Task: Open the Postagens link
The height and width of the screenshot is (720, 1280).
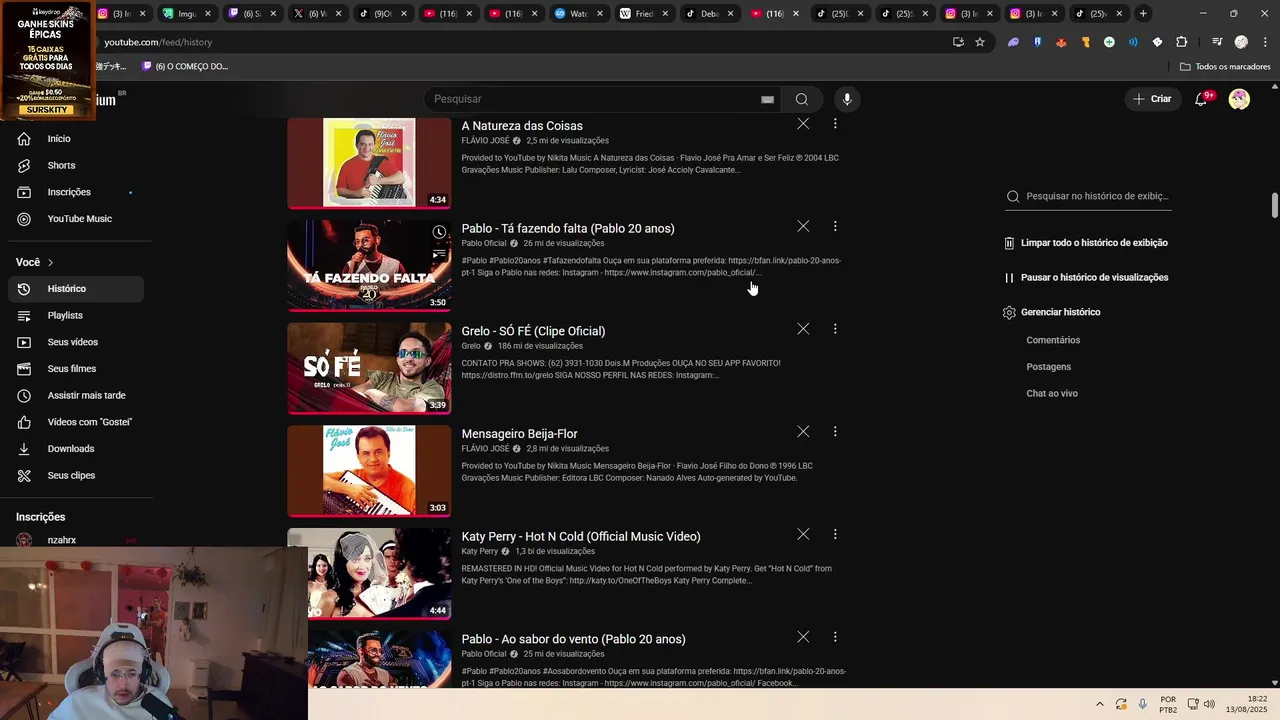Action: tap(1048, 367)
